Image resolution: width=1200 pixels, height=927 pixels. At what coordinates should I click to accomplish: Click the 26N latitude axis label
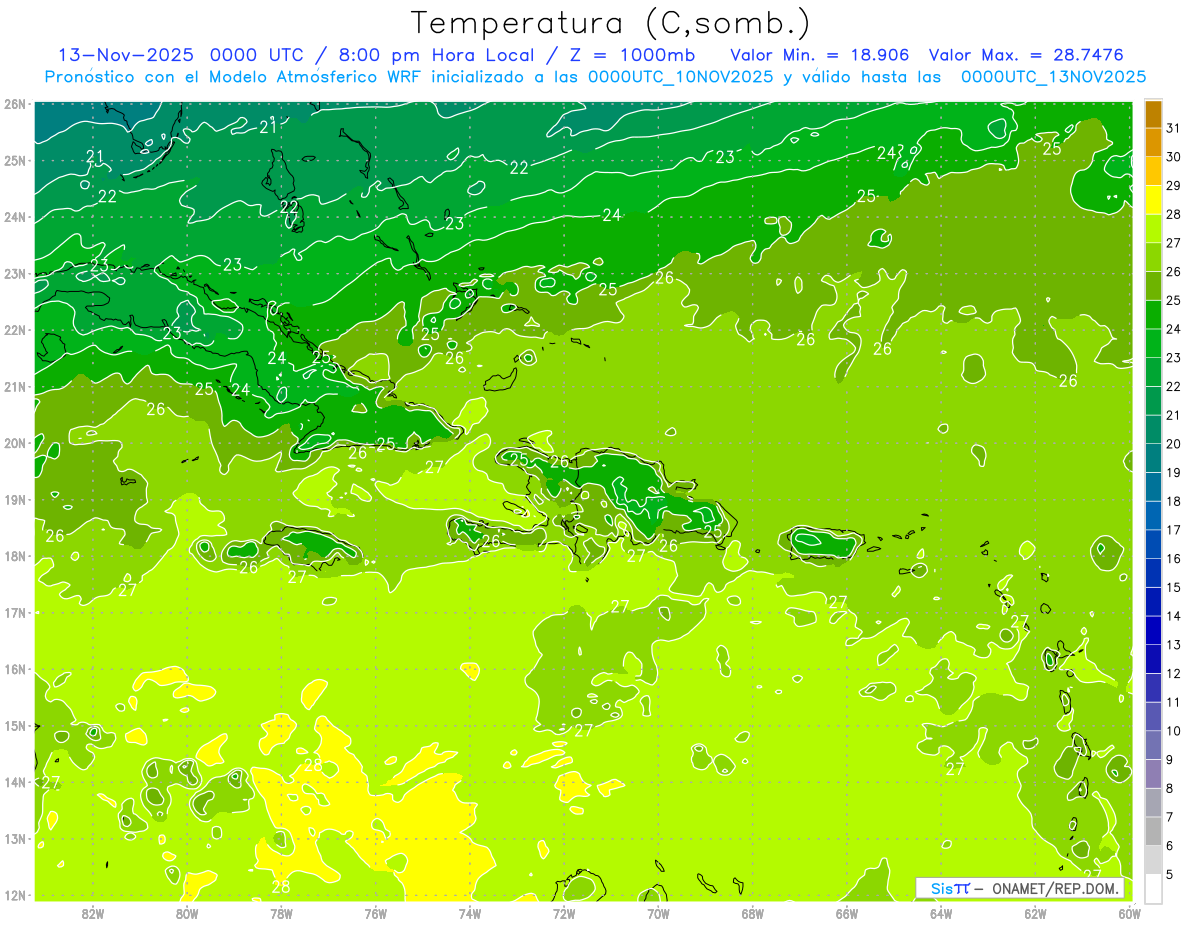pyautogui.click(x=14, y=104)
